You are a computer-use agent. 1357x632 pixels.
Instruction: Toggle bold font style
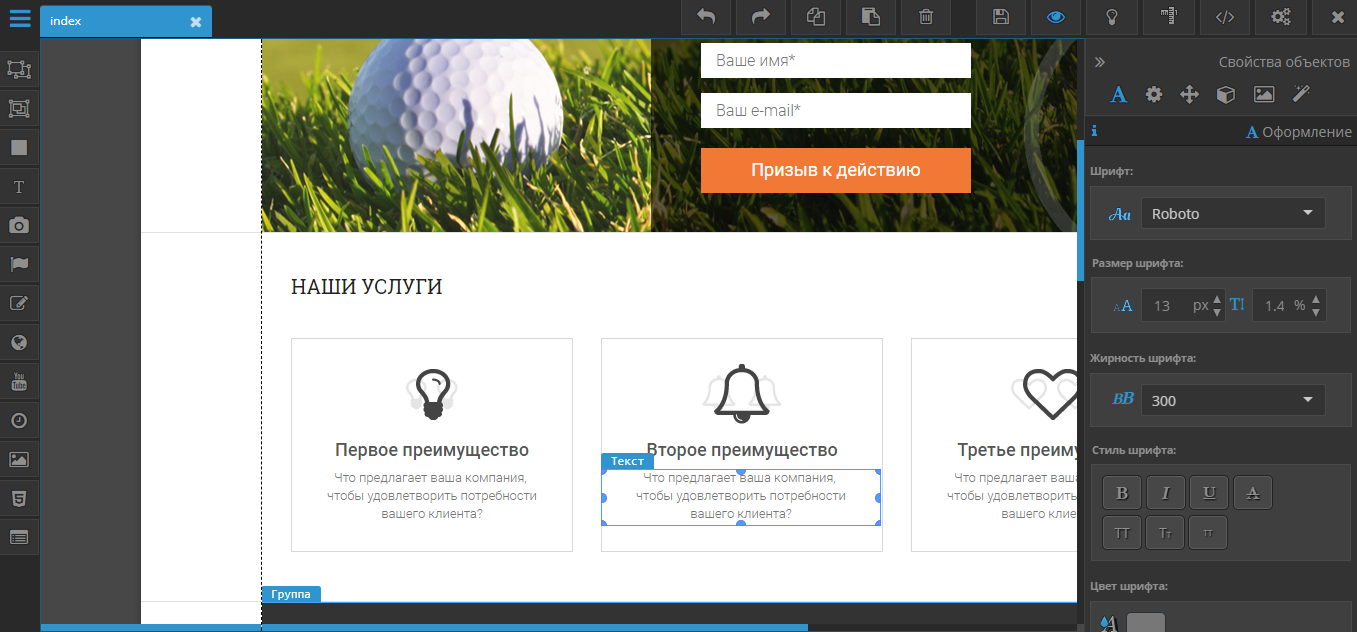point(1121,492)
